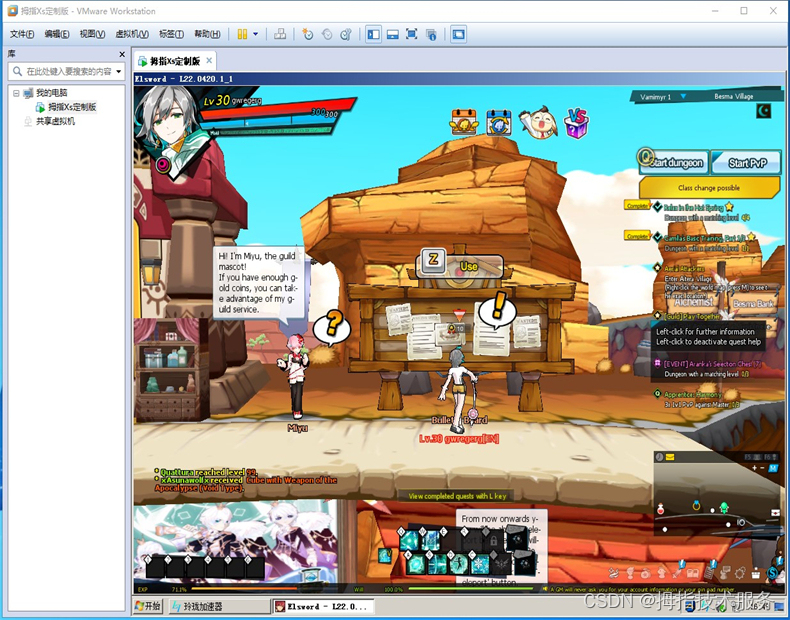The width and height of the screenshot is (790, 620).
Task: Toggle the library sidebar view icon
Action: [373, 34]
